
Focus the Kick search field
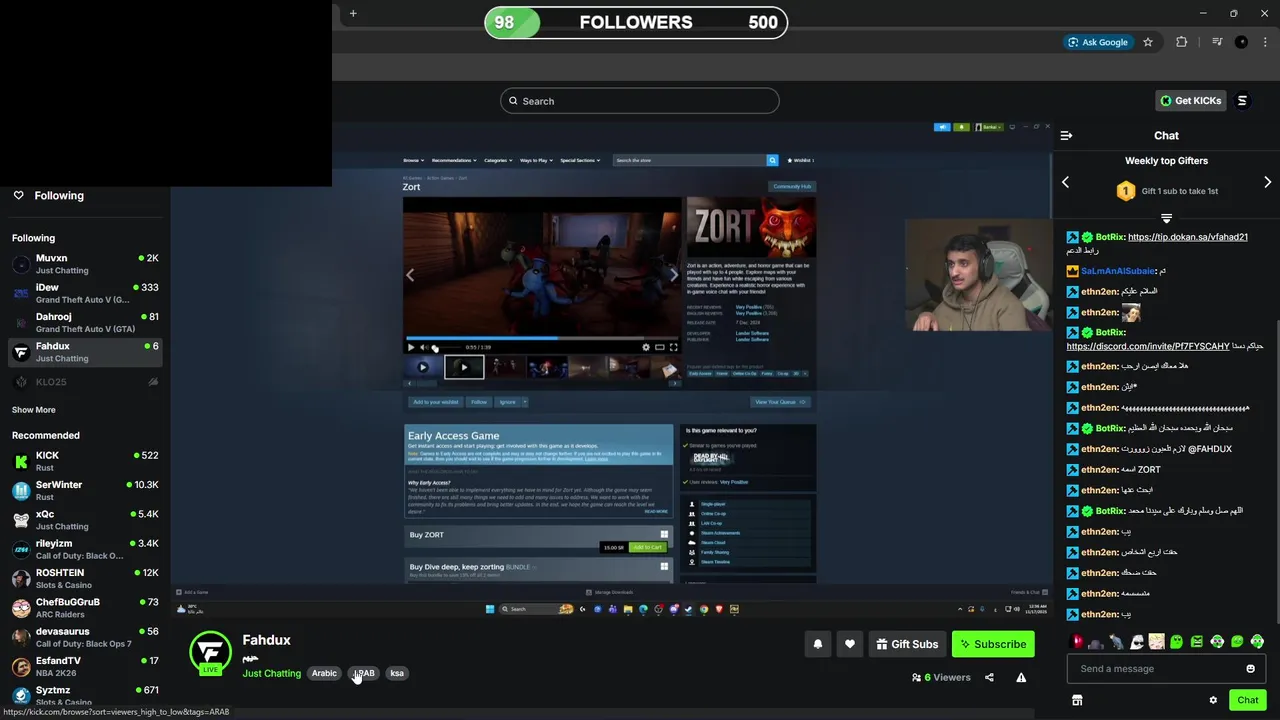tap(640, 101)
